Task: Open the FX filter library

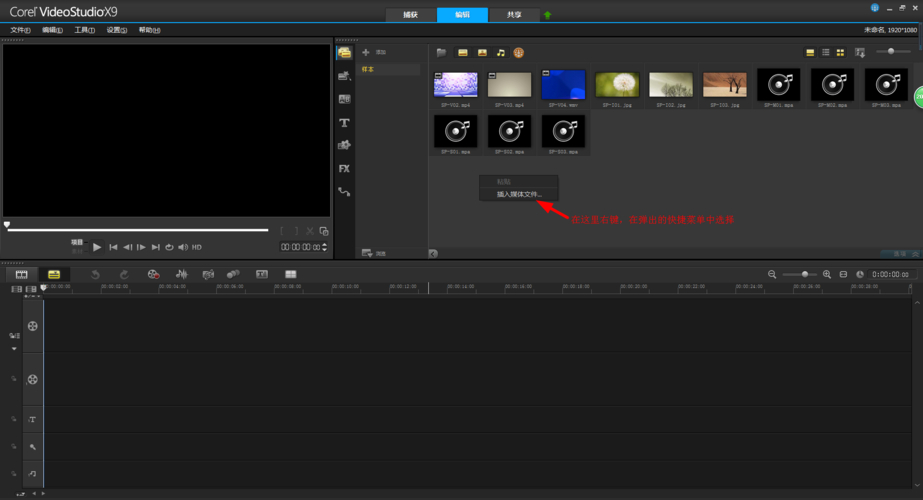Action: (344, 168)
